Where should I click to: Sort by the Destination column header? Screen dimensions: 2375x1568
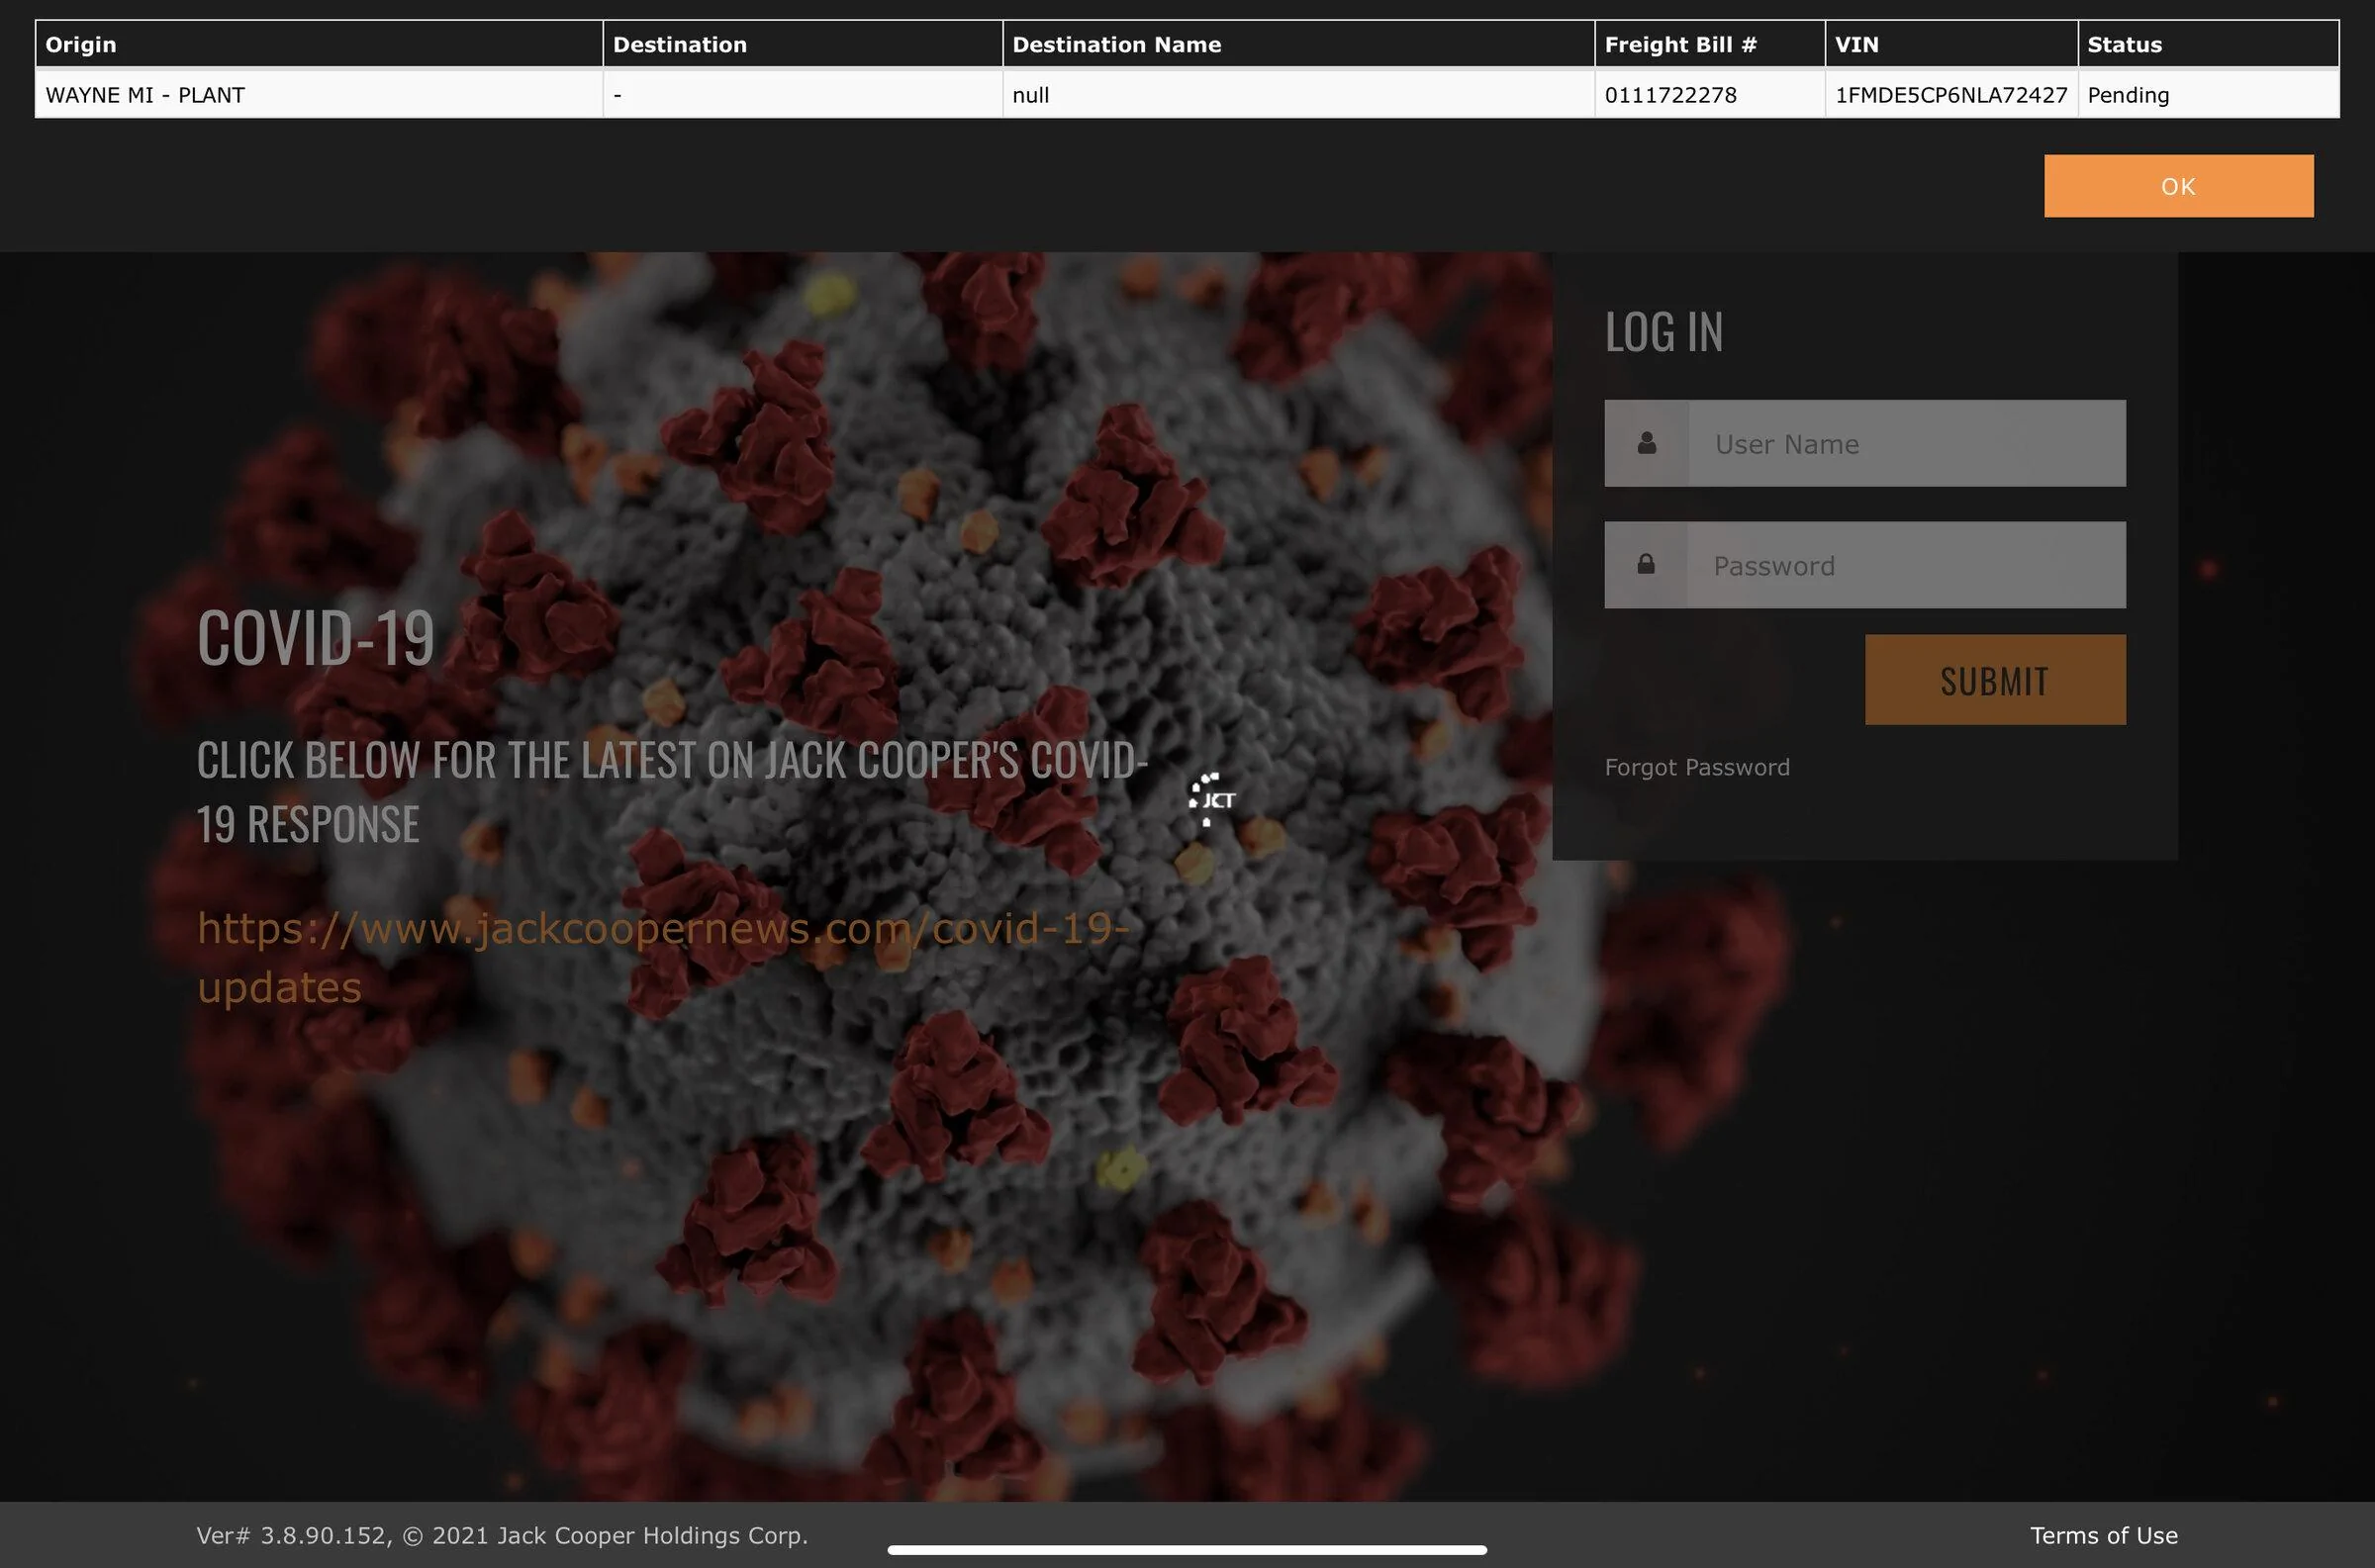[x=803, y=44]
